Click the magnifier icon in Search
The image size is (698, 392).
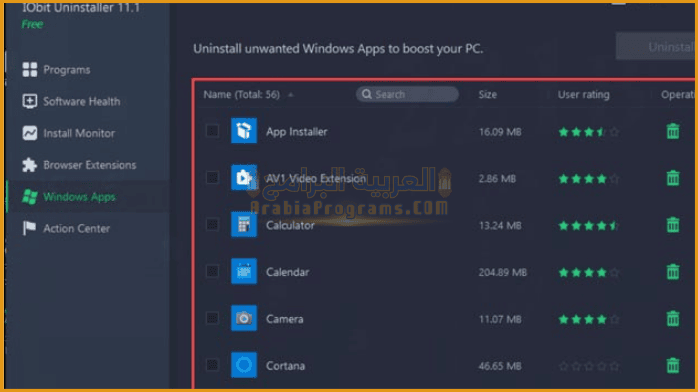[x=366, y=94]
